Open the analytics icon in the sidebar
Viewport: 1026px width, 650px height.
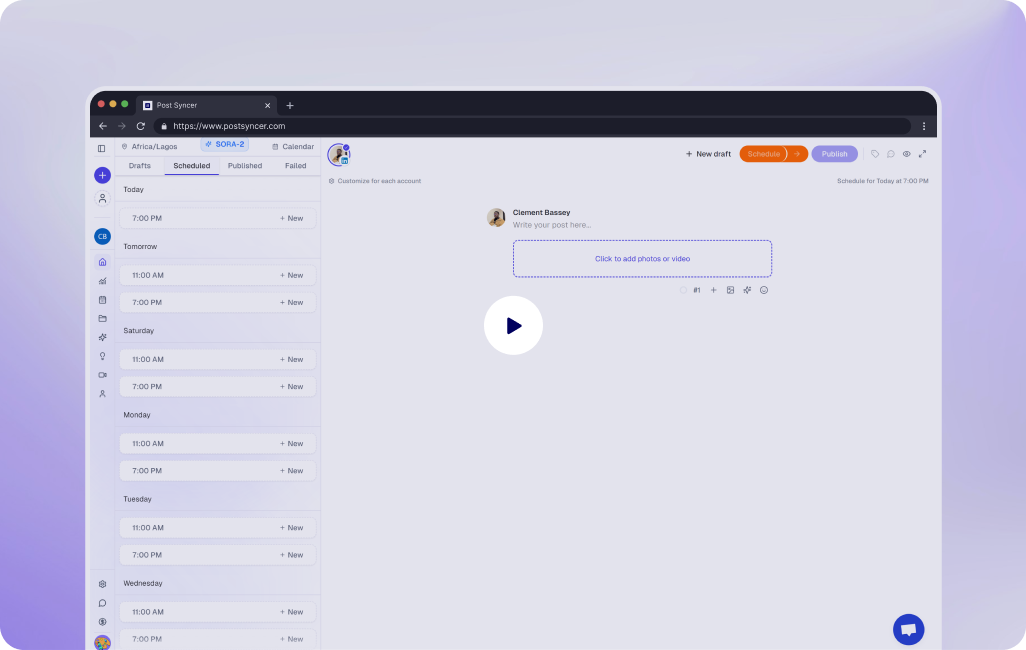click(x=102, y=281)
